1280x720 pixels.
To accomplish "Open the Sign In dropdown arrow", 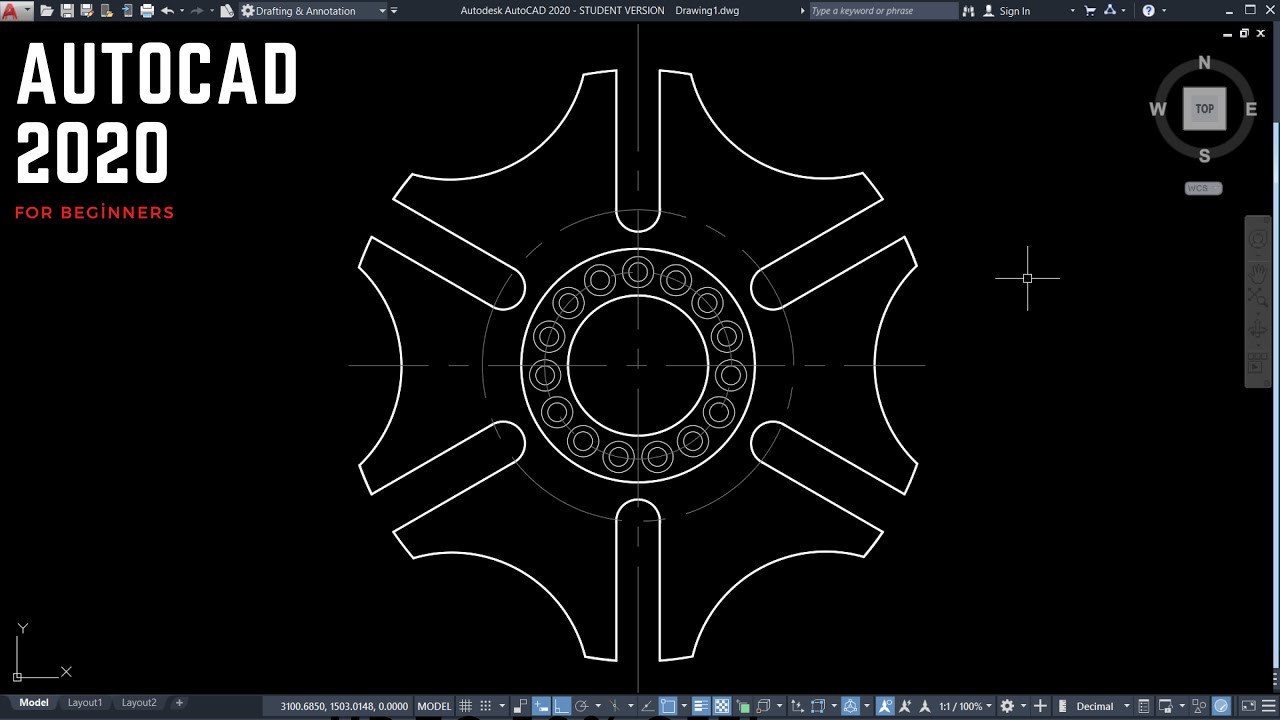I will click(x=1072, y=11).
